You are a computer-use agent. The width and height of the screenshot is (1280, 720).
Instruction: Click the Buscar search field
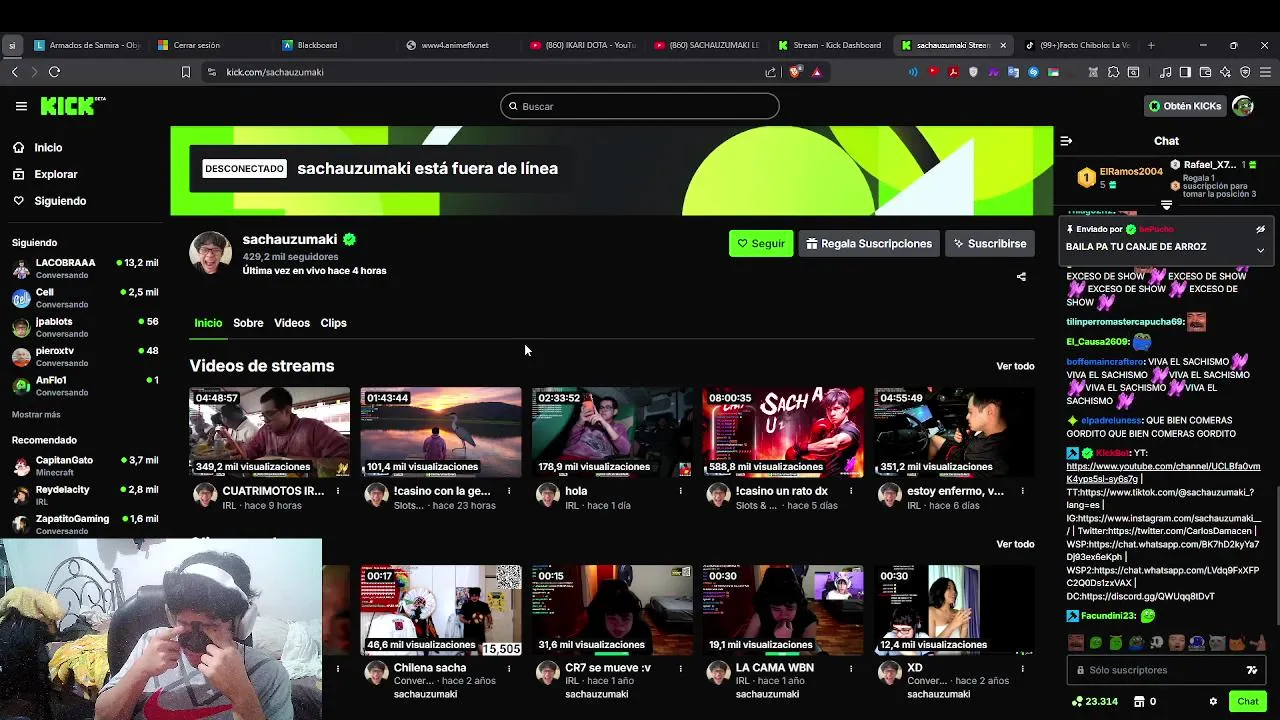640,106
